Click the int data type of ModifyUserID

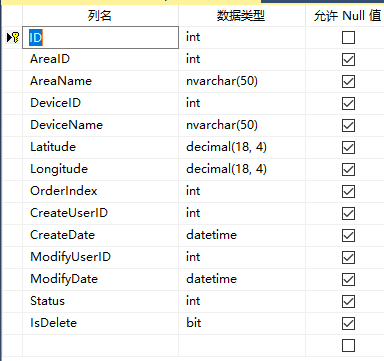242,257
